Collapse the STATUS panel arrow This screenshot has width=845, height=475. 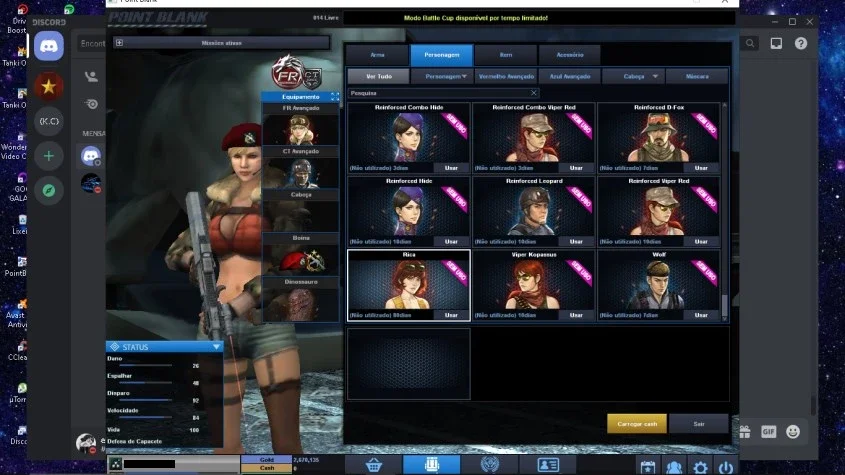(x=216, y=347)
